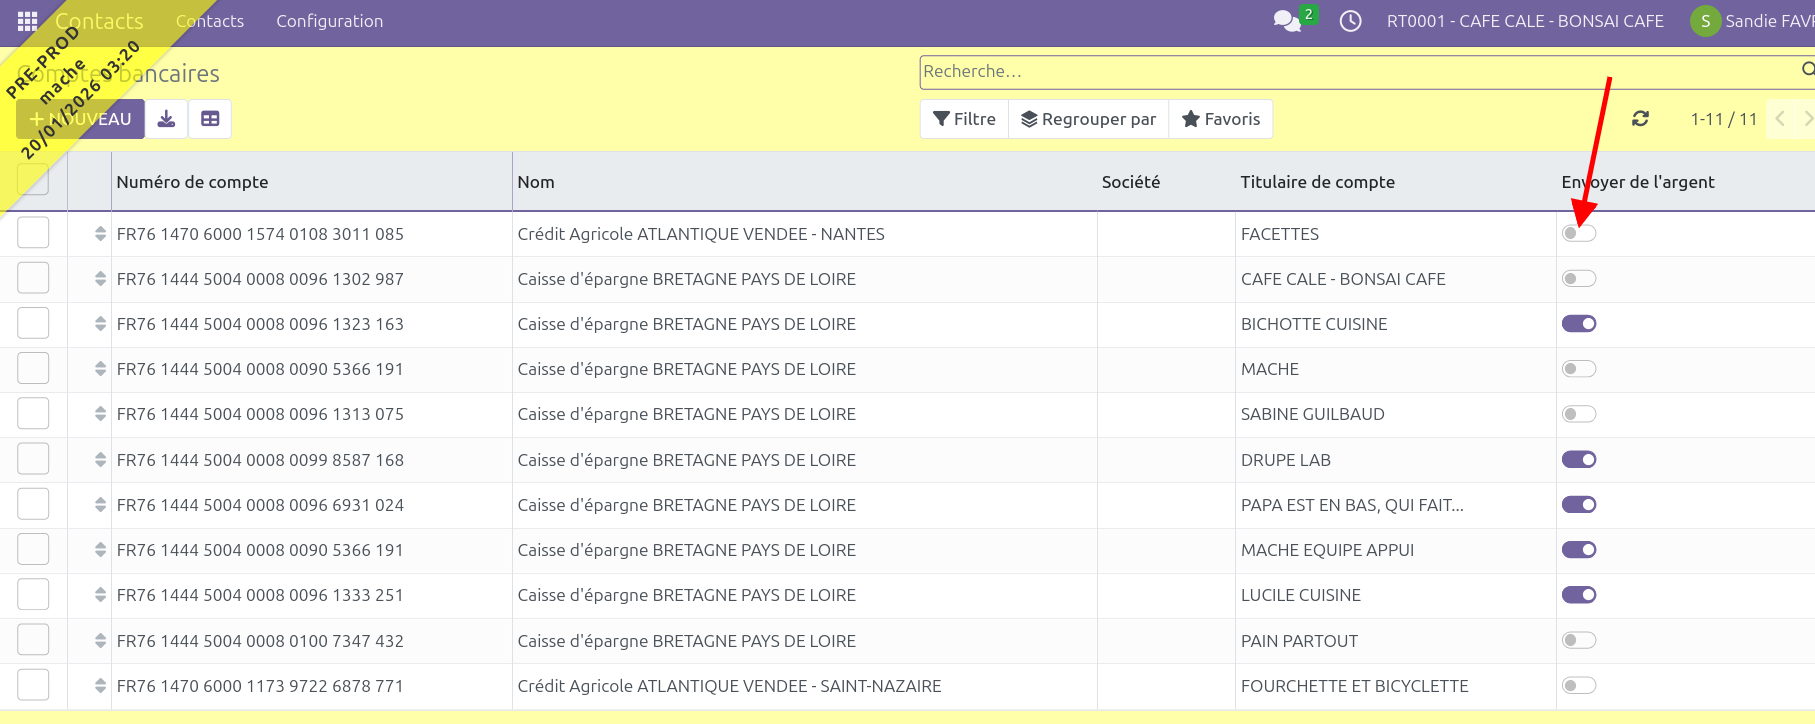
Task: Open the Favoris dropdown
Action: 1220,119
